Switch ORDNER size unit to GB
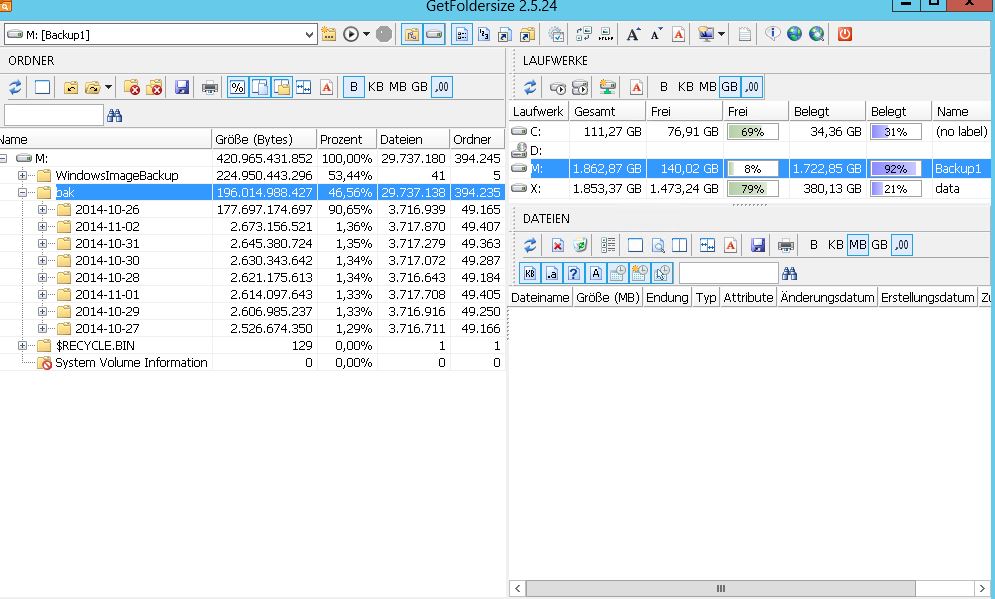 pos(419,87)
